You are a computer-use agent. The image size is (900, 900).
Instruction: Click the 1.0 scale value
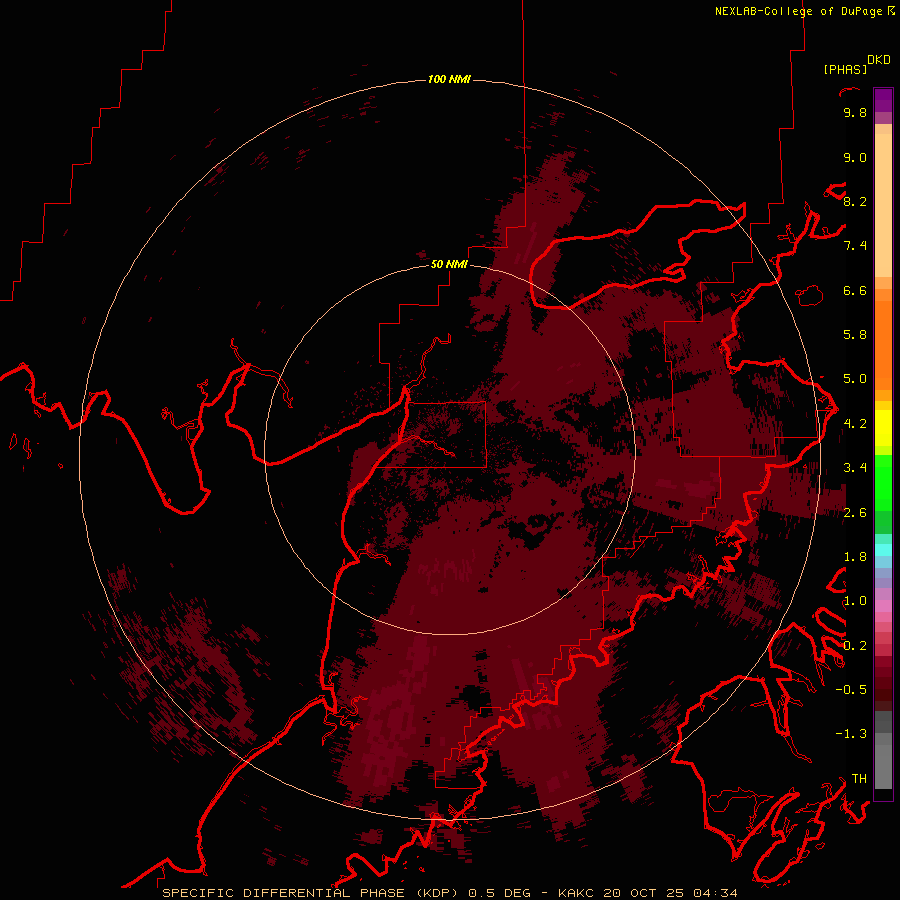tap(855, 601)
